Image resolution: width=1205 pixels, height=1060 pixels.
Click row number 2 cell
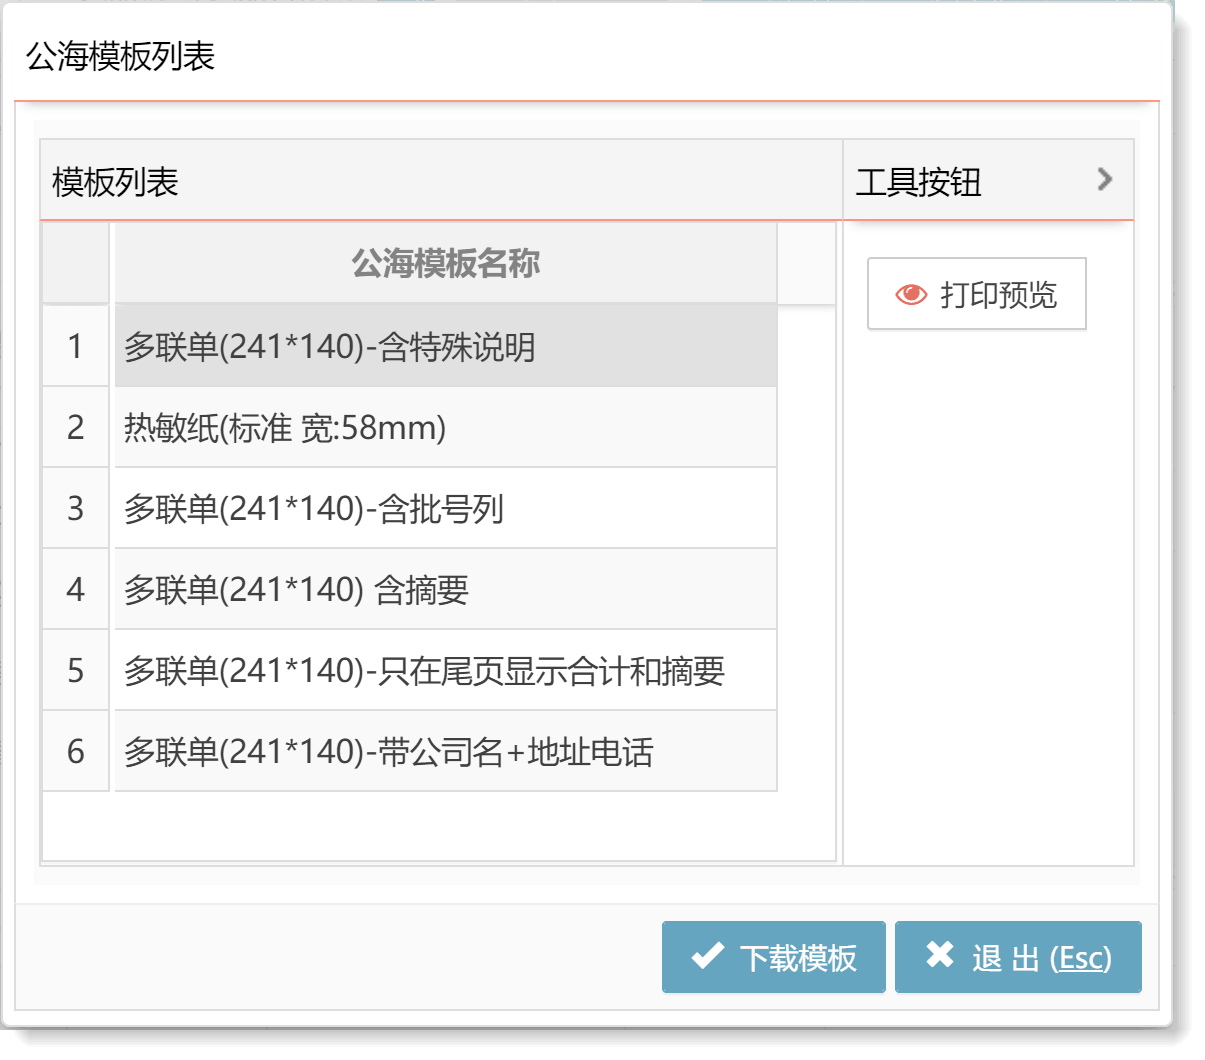click(x=75, y=428)
